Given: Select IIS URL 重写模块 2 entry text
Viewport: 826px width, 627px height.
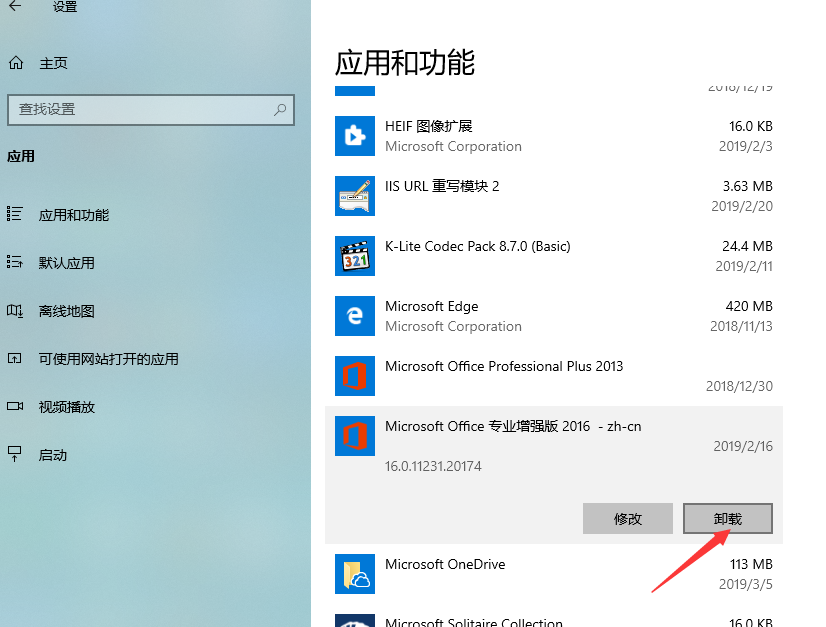Looking at the screenshot, I should (x=442, y=187).
